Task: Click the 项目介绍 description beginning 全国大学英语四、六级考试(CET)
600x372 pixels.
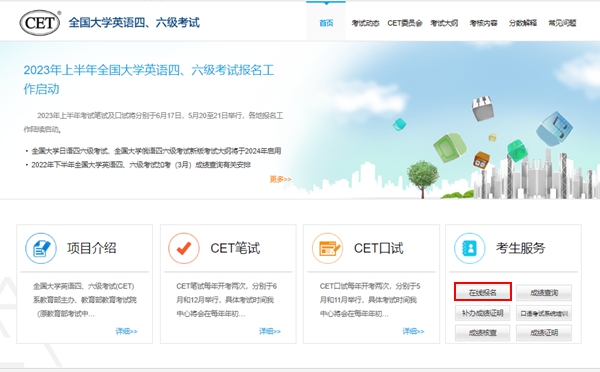Action: 85,300
